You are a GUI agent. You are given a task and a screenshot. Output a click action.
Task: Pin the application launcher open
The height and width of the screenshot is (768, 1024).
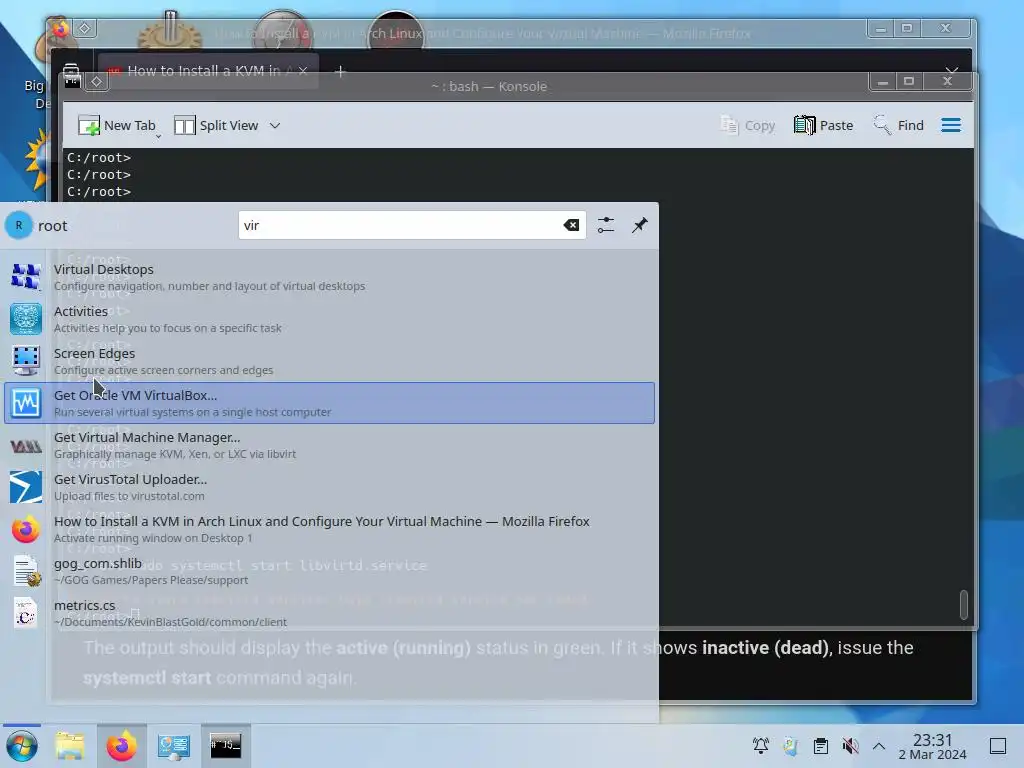tap(640, 225)
